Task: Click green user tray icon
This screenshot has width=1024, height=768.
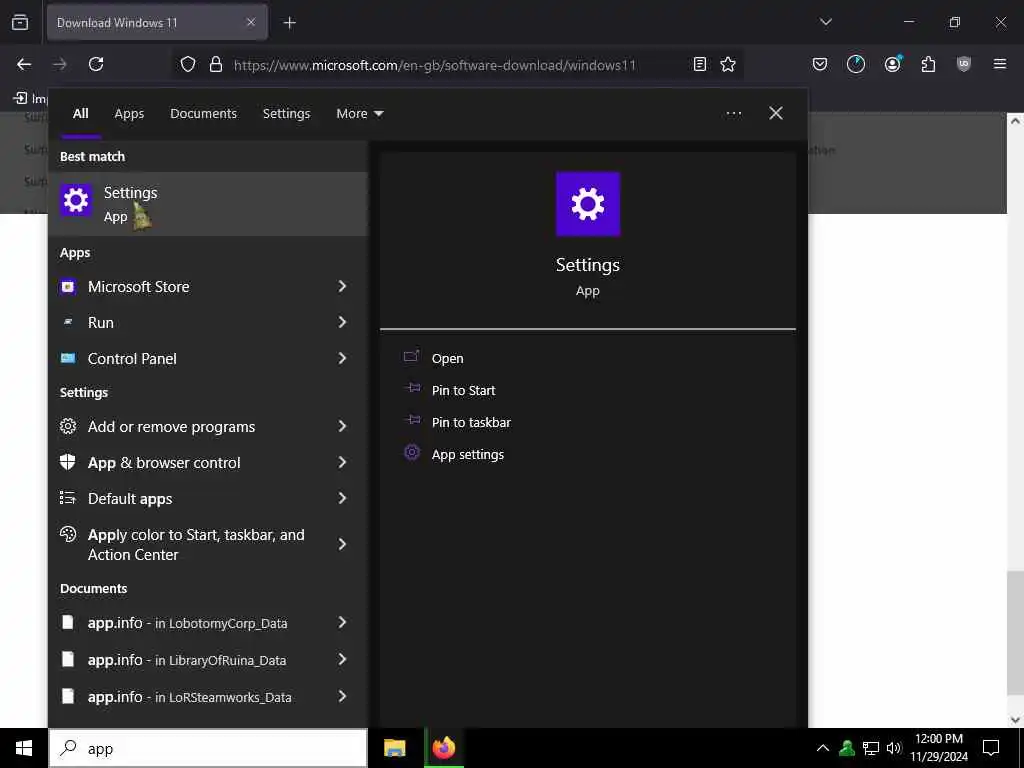Action: pos(847,748)
